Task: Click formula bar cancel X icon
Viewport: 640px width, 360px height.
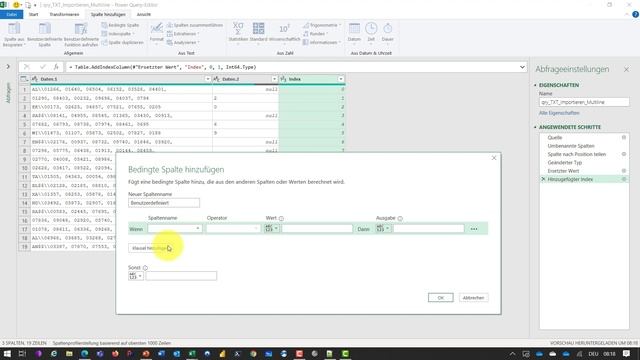Action: click(x=27, y=67)
